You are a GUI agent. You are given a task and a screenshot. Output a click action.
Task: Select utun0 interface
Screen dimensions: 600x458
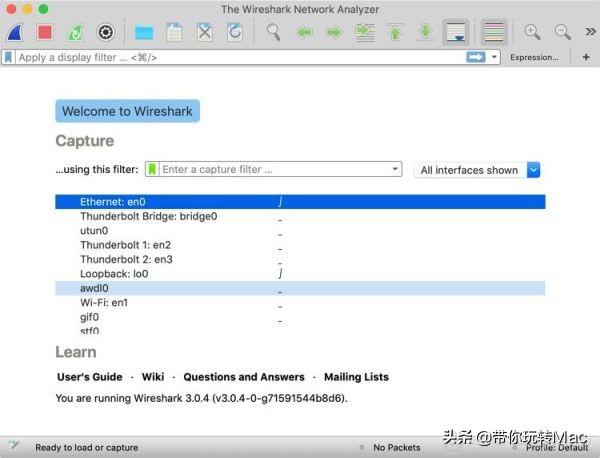[300, 231]
